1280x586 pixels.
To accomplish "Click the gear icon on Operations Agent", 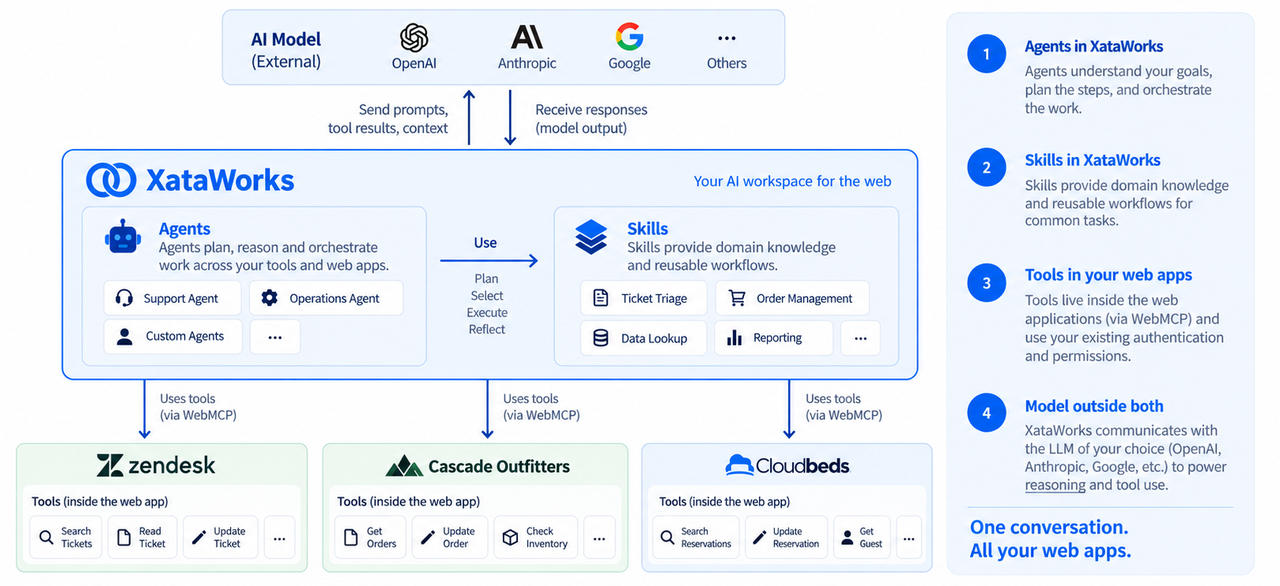I will click(x=269, y=298).
